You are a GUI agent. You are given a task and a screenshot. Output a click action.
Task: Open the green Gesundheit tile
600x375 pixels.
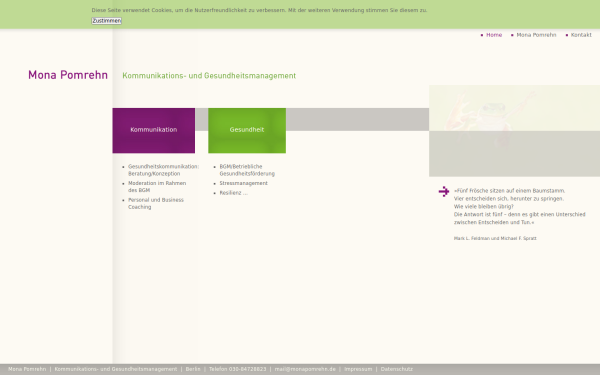[247, 130]
